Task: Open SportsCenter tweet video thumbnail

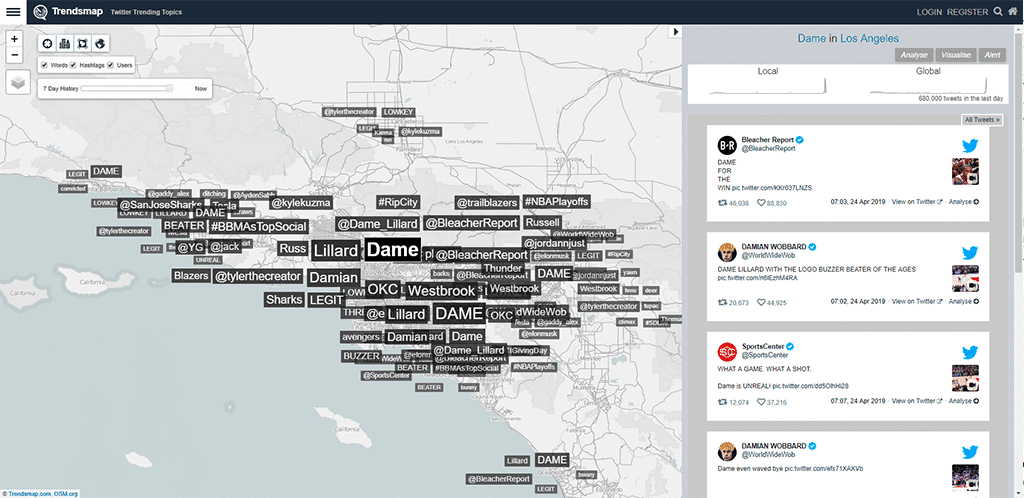Action: point(965,378)
